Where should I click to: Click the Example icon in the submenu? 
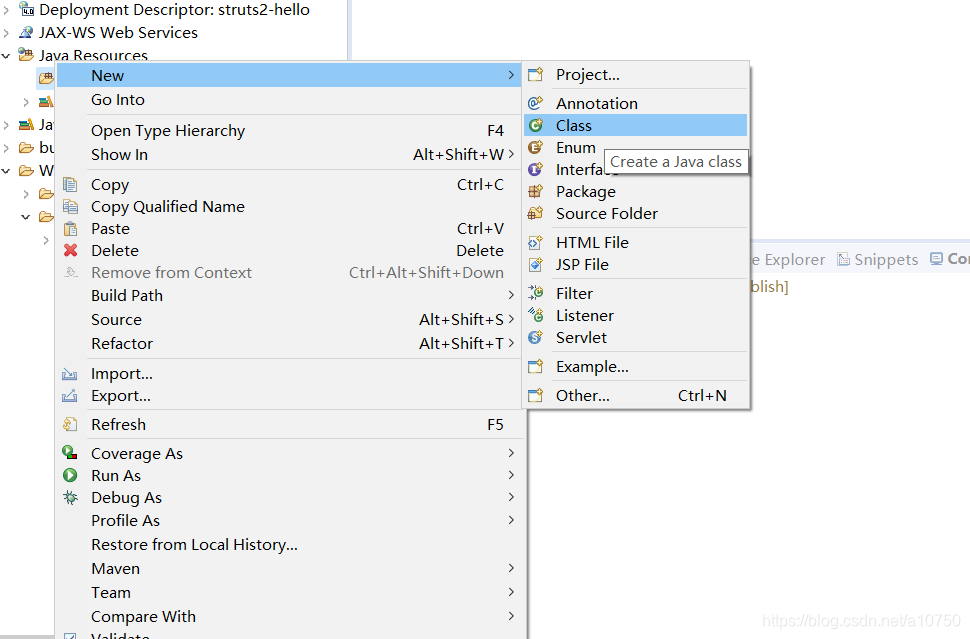tap(535, 367)
